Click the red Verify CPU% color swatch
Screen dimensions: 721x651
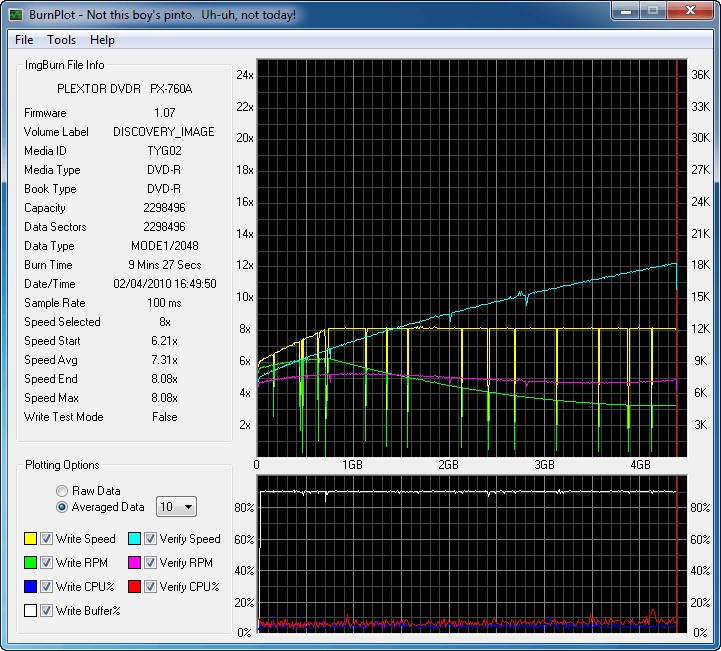point(135,587)
